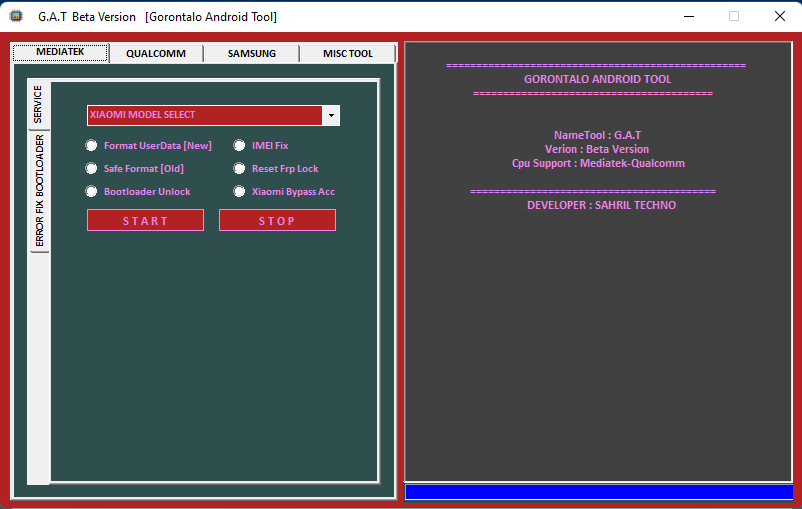The width and height of the screenshot is (802, 509).
Task: Click the STOP button
Action: click(x=277, y=220)
